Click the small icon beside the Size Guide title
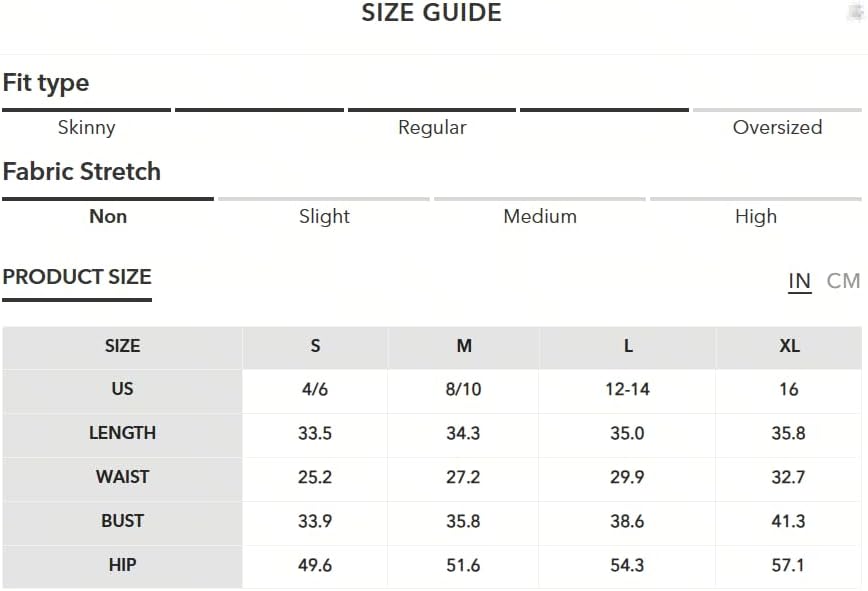 click(x=855, y=12)
